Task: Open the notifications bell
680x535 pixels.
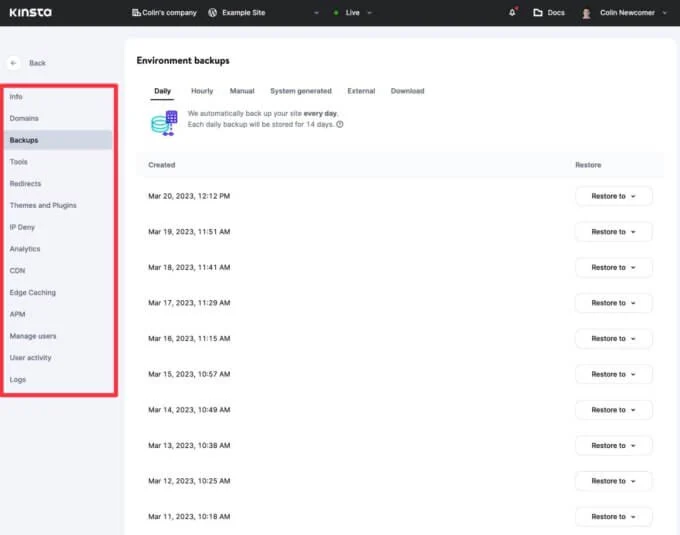Action: [x=513, y=13]
